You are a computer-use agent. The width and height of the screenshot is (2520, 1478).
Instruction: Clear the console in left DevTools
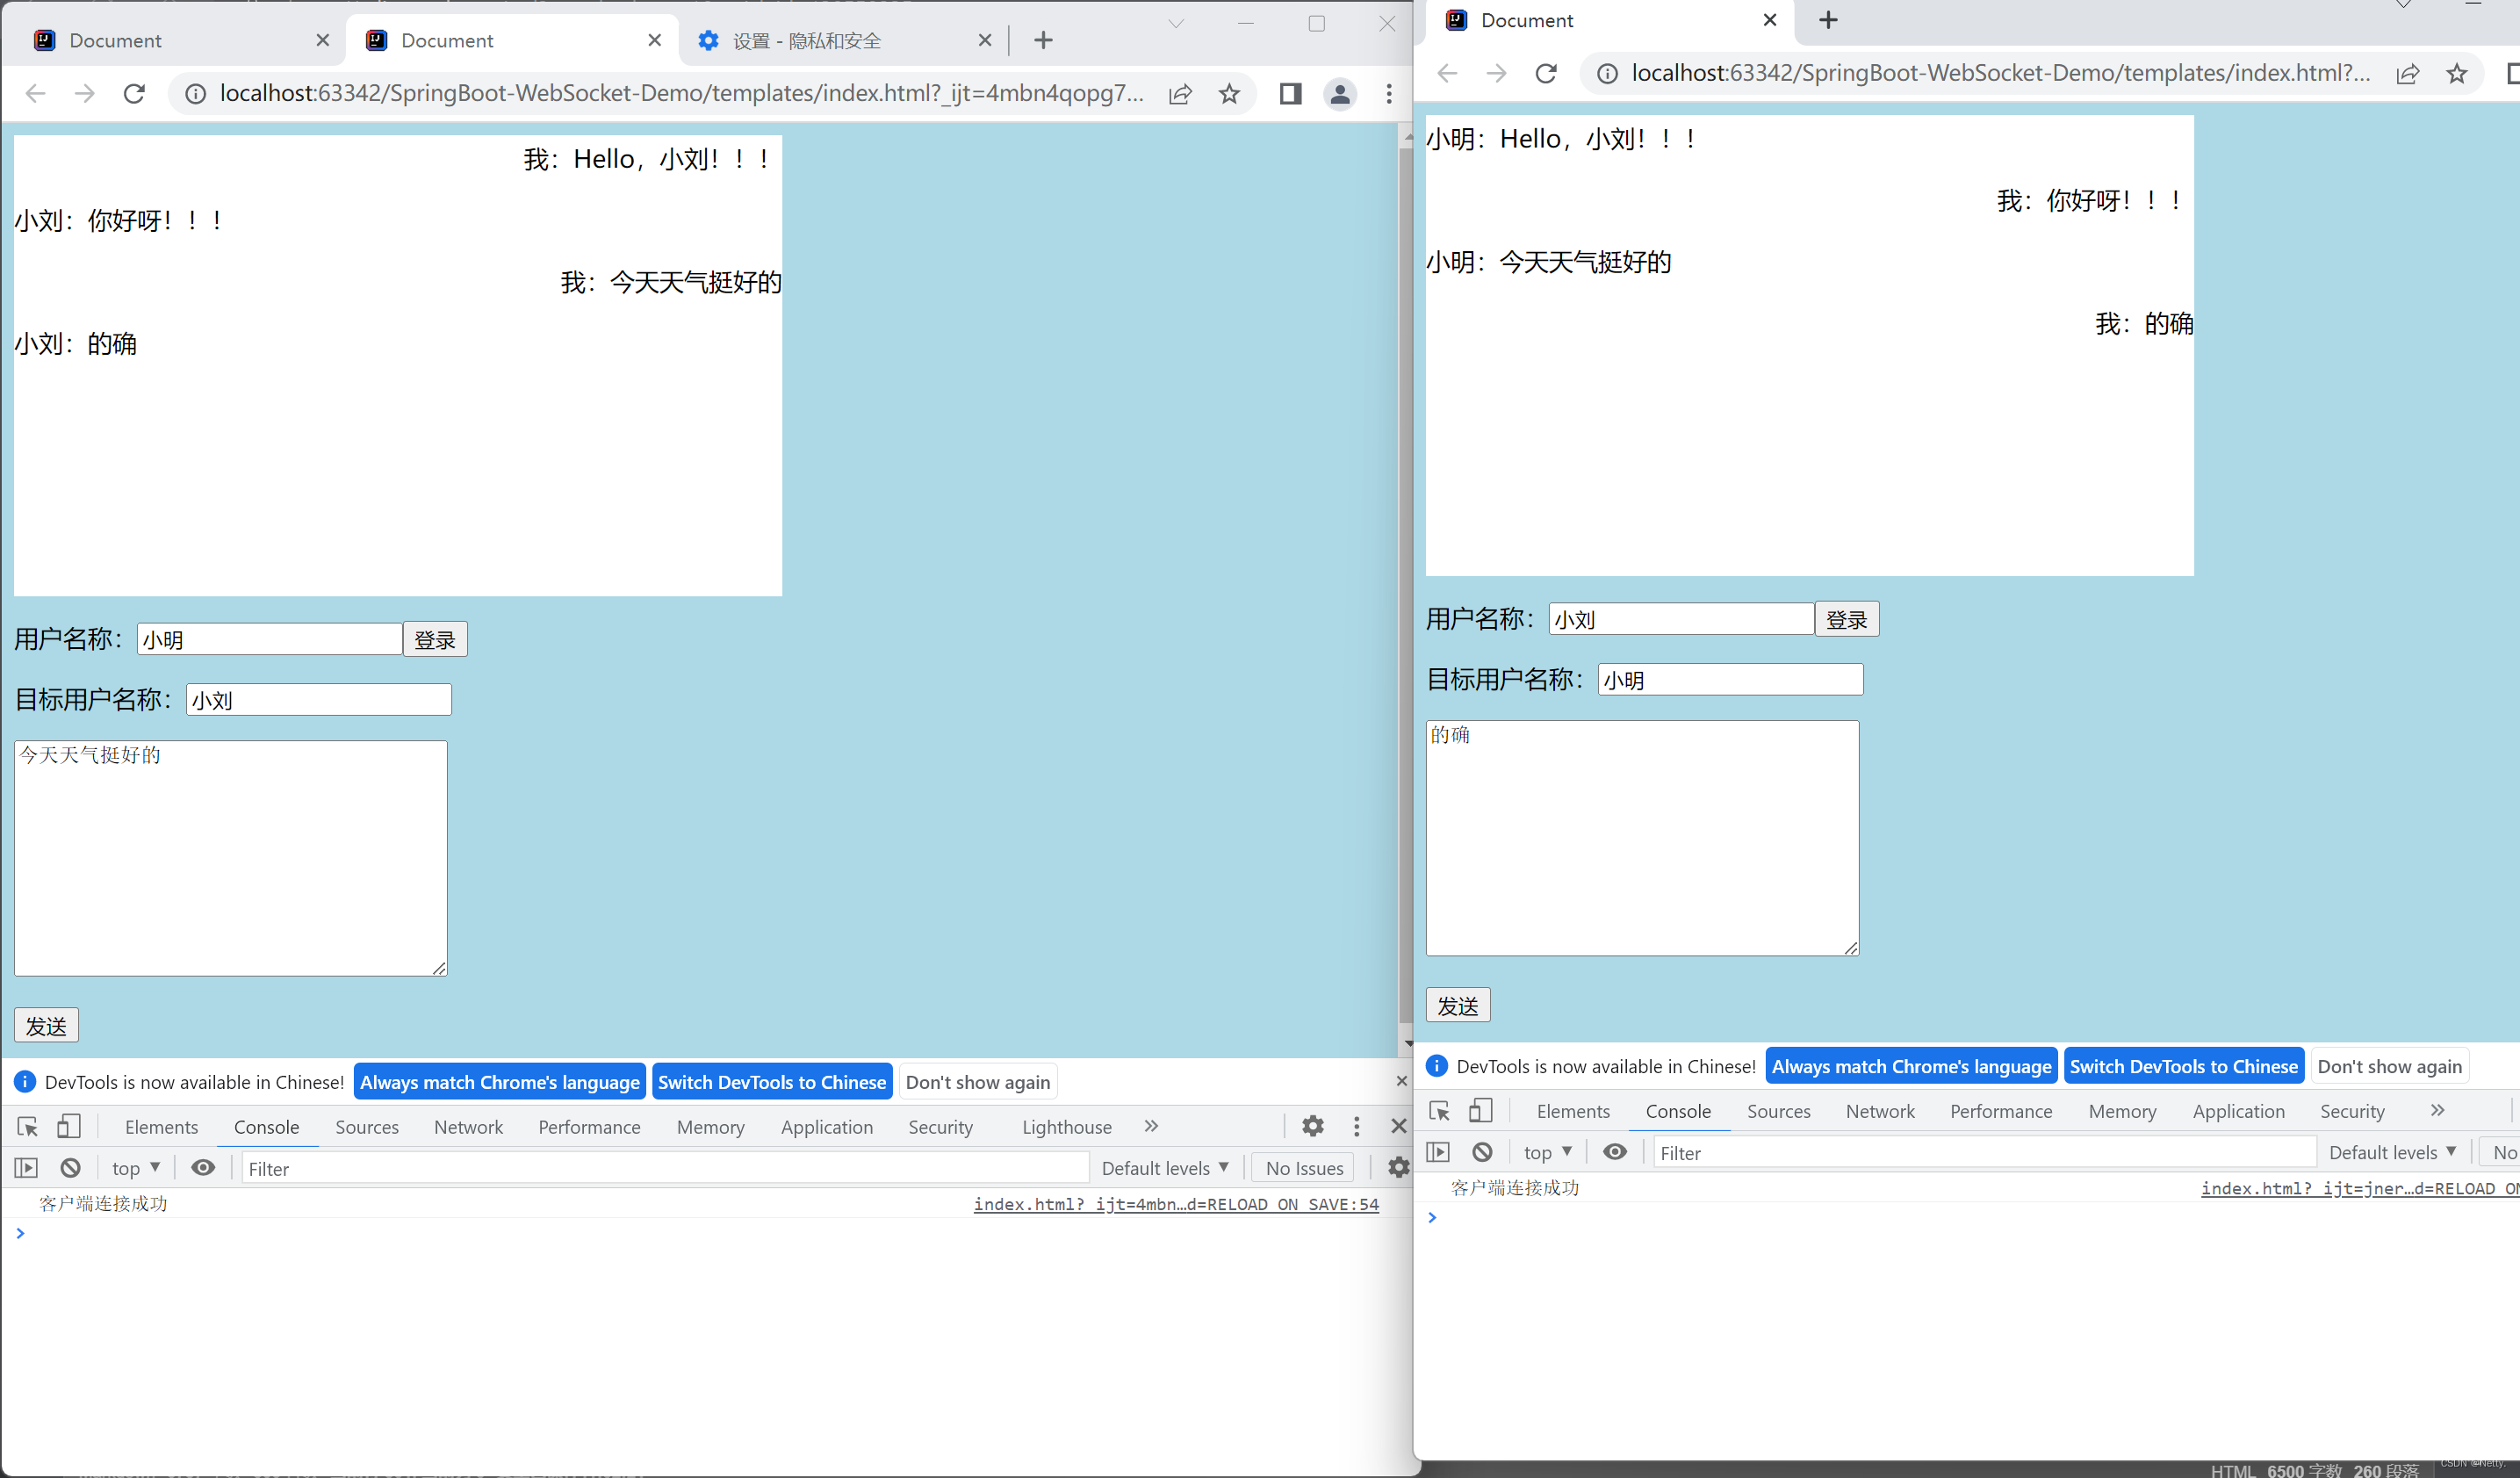[70, 1168]
